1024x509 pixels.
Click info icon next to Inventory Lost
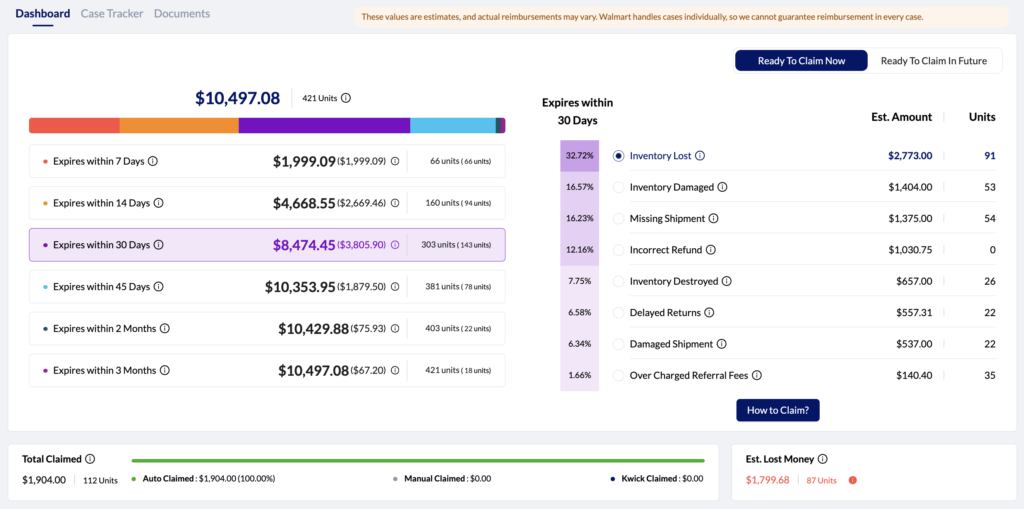pos(700,156)
